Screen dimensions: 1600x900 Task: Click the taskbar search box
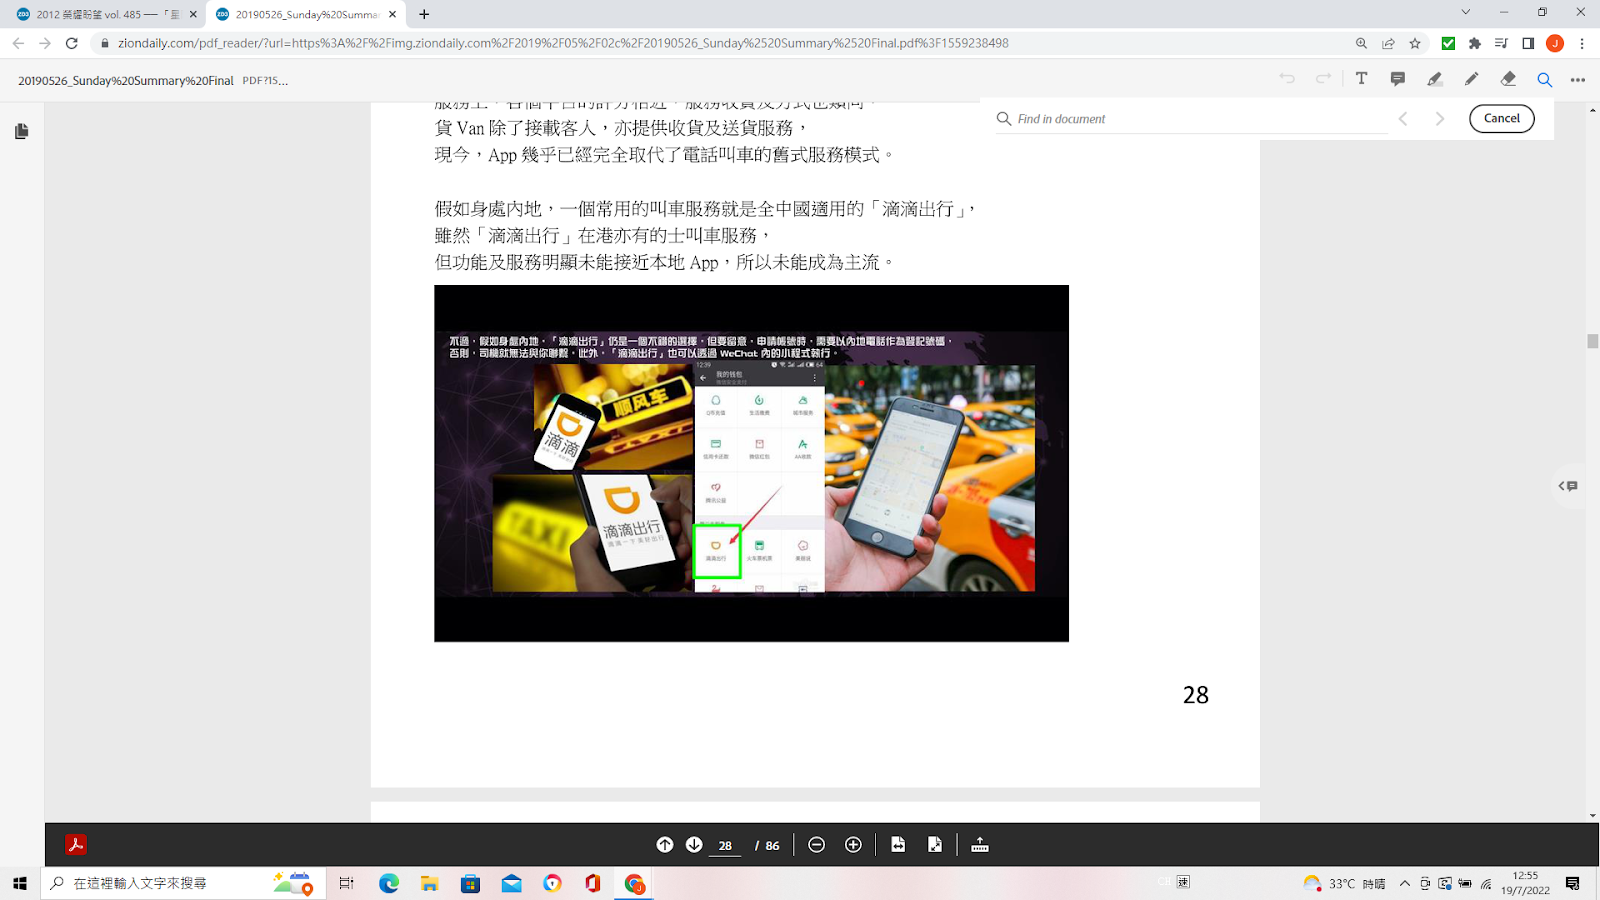183,883
